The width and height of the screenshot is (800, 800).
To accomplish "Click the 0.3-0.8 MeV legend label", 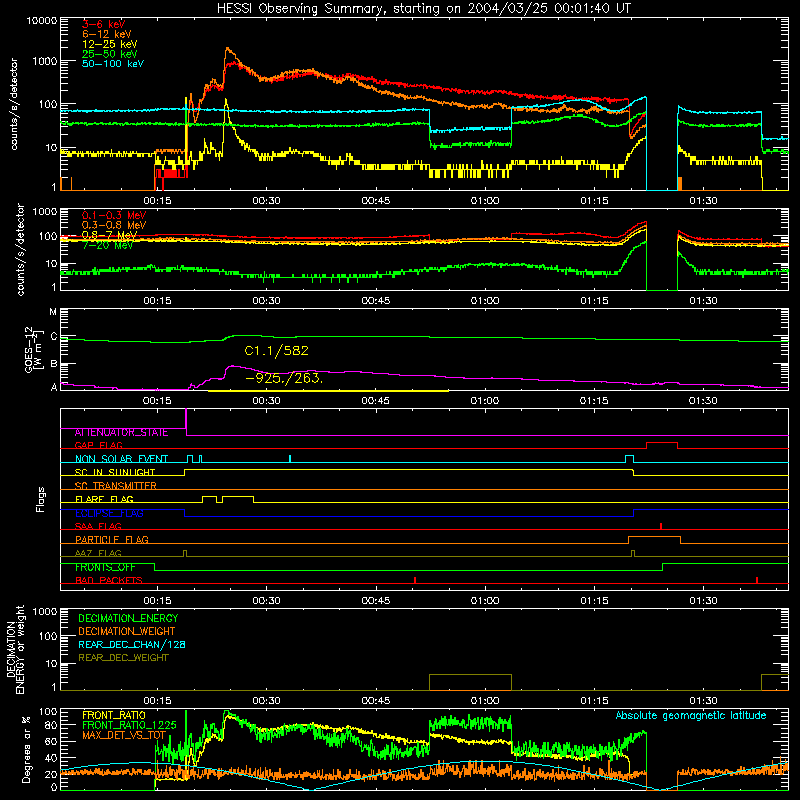I will 114,225.
